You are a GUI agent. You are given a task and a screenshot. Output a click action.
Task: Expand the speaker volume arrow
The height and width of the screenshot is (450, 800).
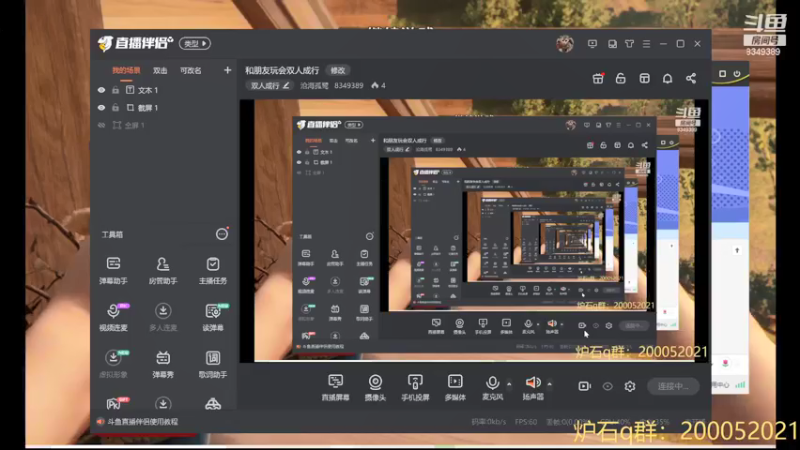tap(549, 384)
